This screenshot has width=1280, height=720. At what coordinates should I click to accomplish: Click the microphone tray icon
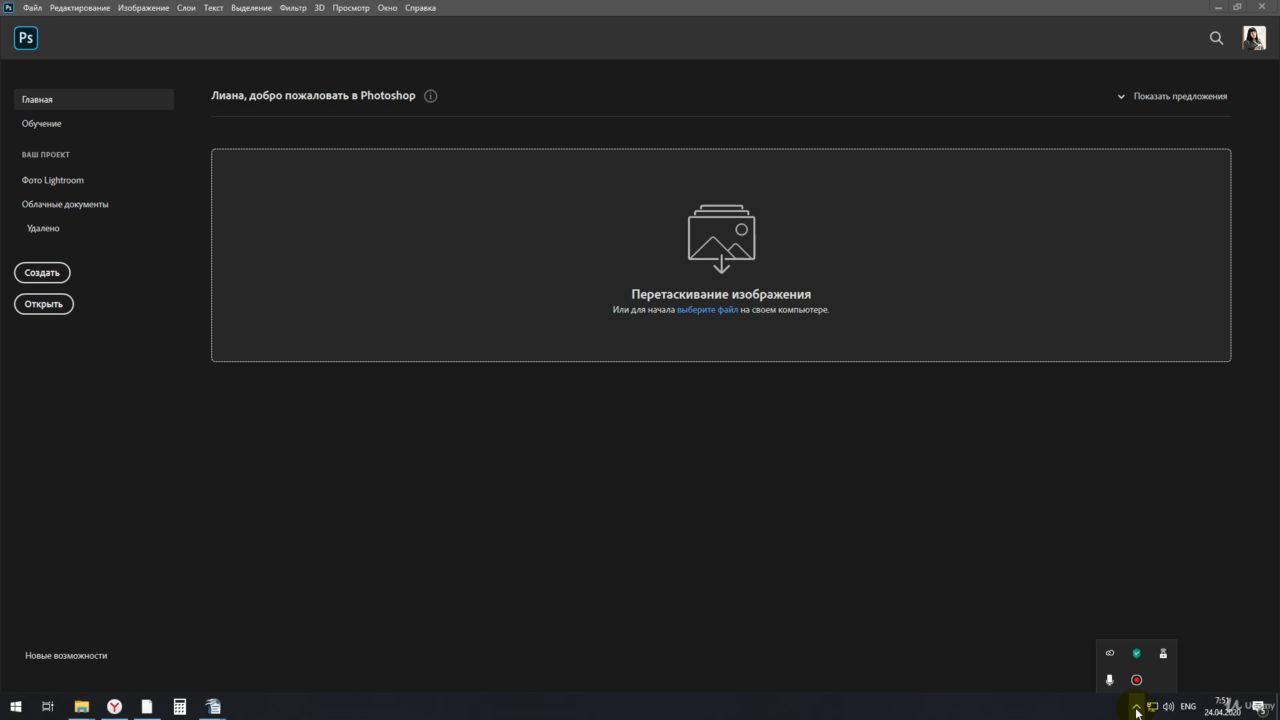[1109, 680]
